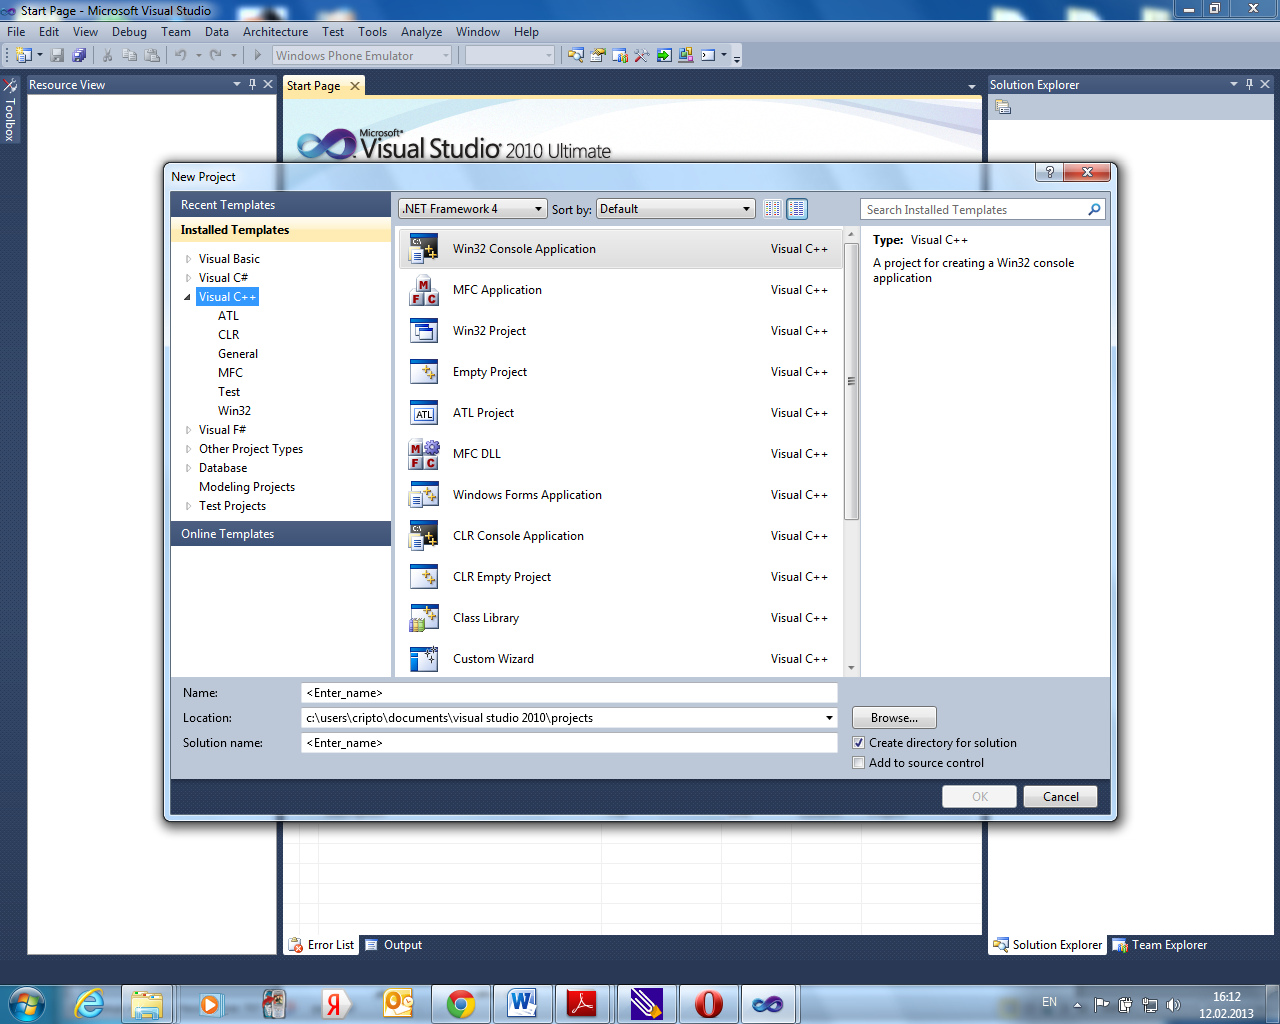Click the disabled OK button

(979, 797)
